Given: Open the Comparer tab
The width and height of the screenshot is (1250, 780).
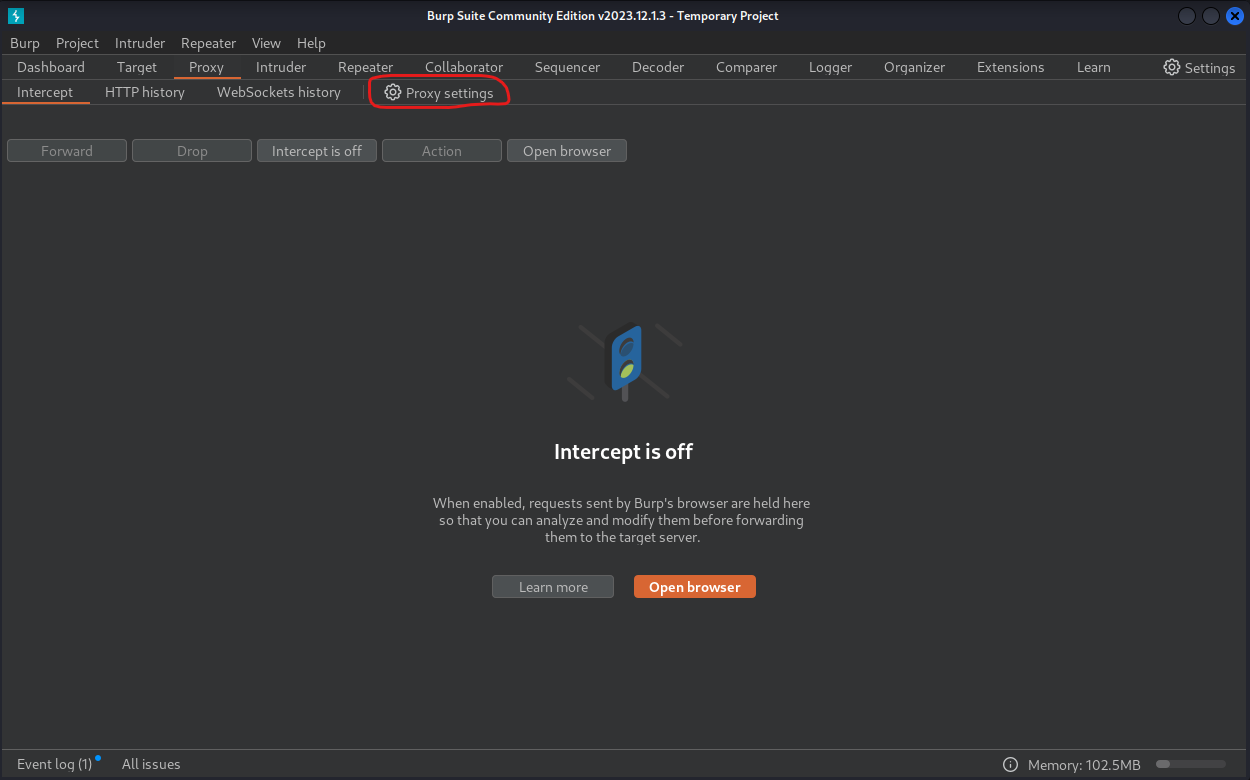Looking at the screenshot, I should point(746,67).
